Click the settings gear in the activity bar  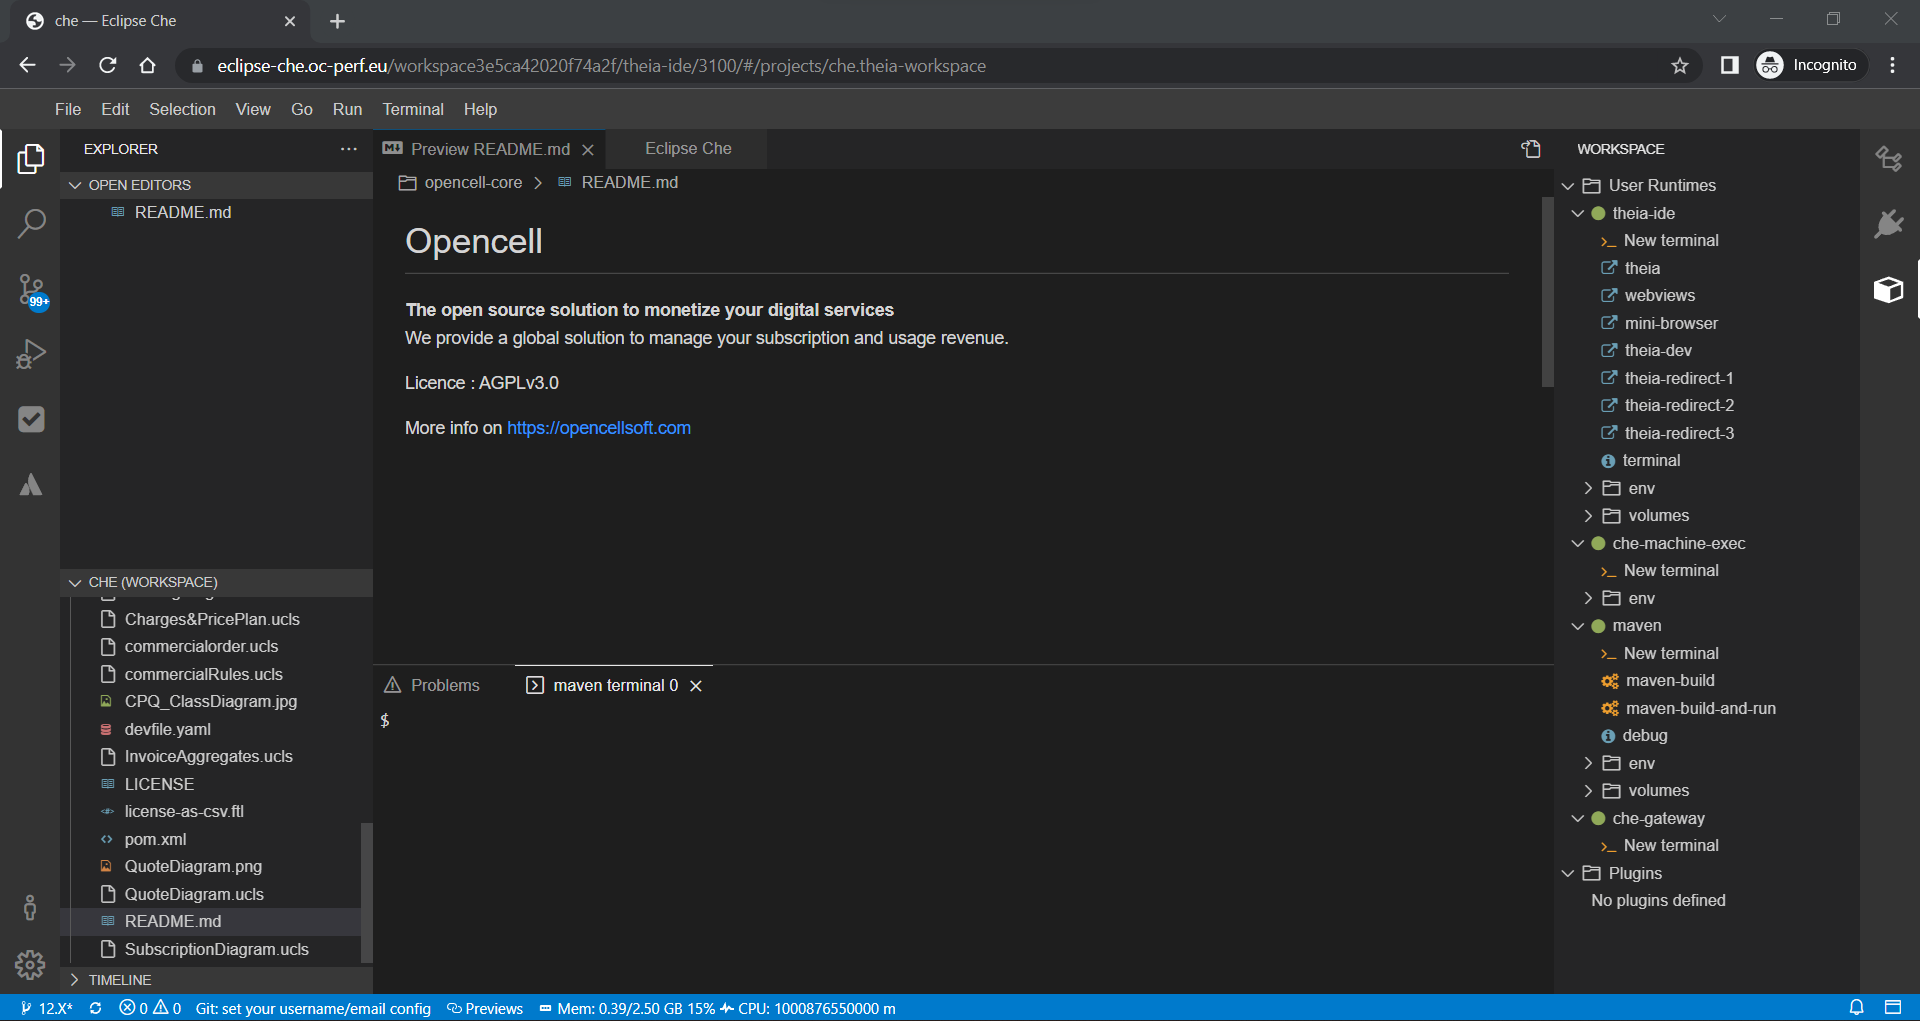tap(30, 964)
